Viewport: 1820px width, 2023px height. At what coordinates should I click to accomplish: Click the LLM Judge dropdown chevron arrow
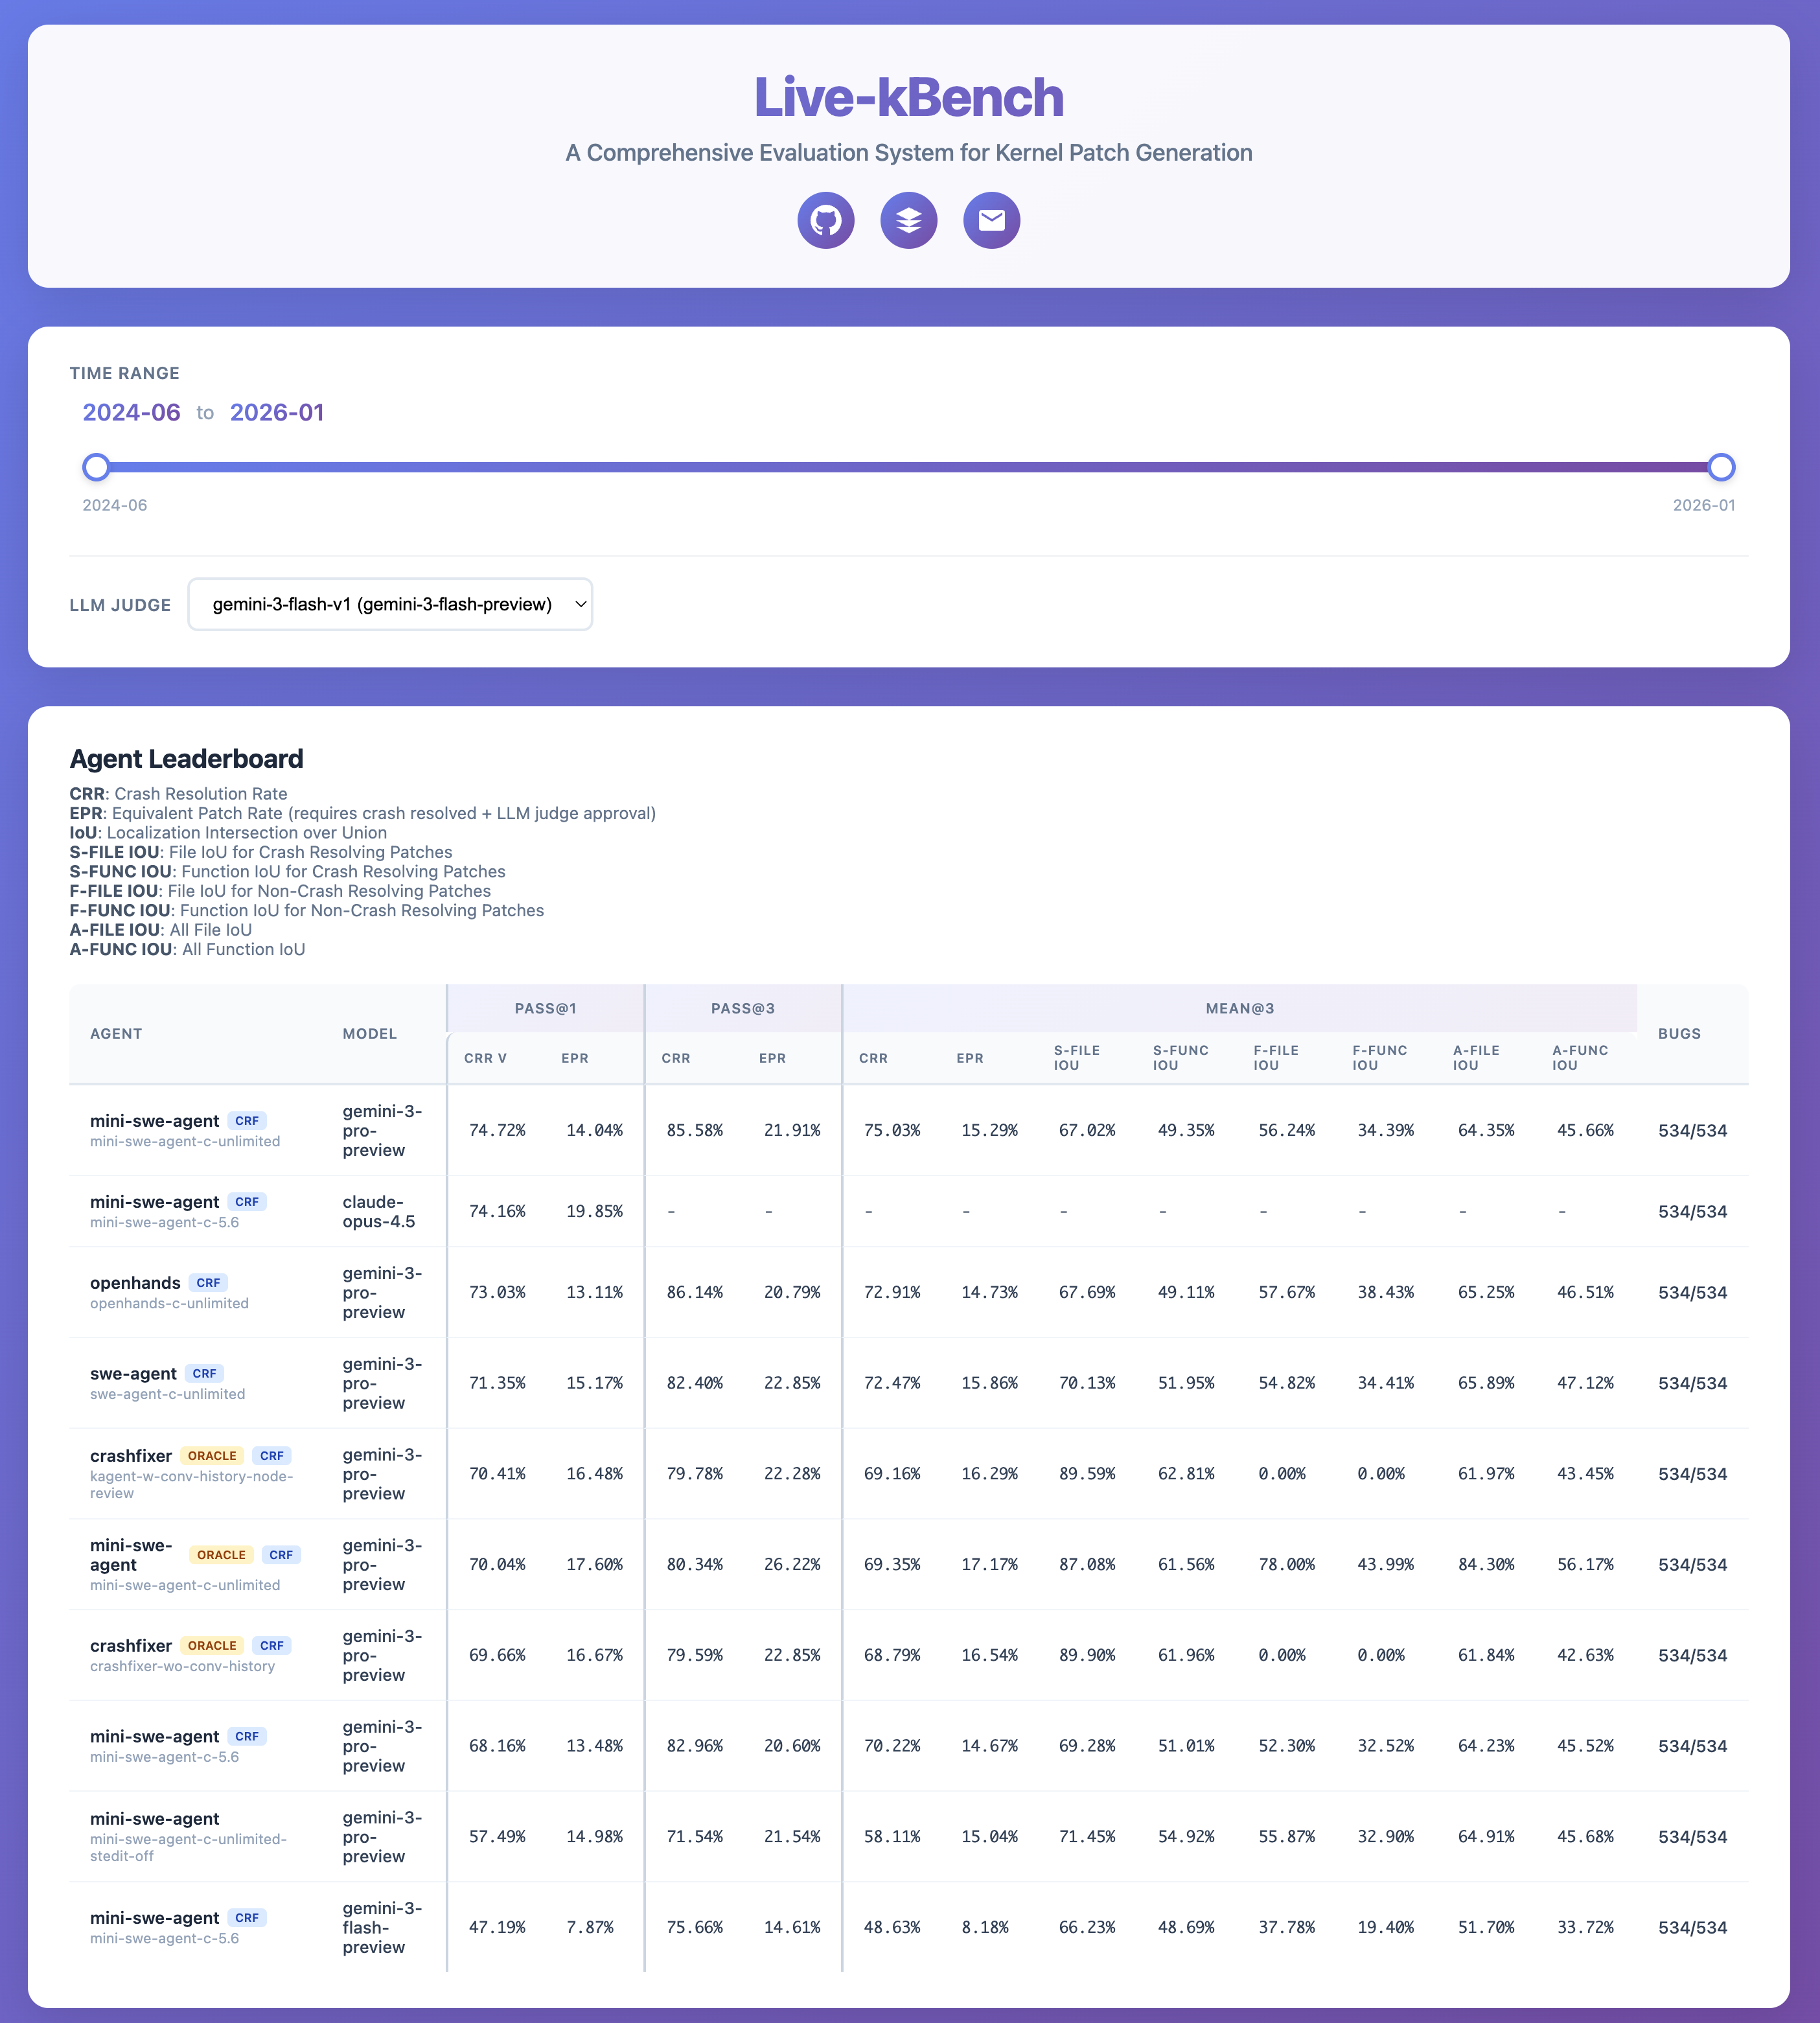[580, 604]
